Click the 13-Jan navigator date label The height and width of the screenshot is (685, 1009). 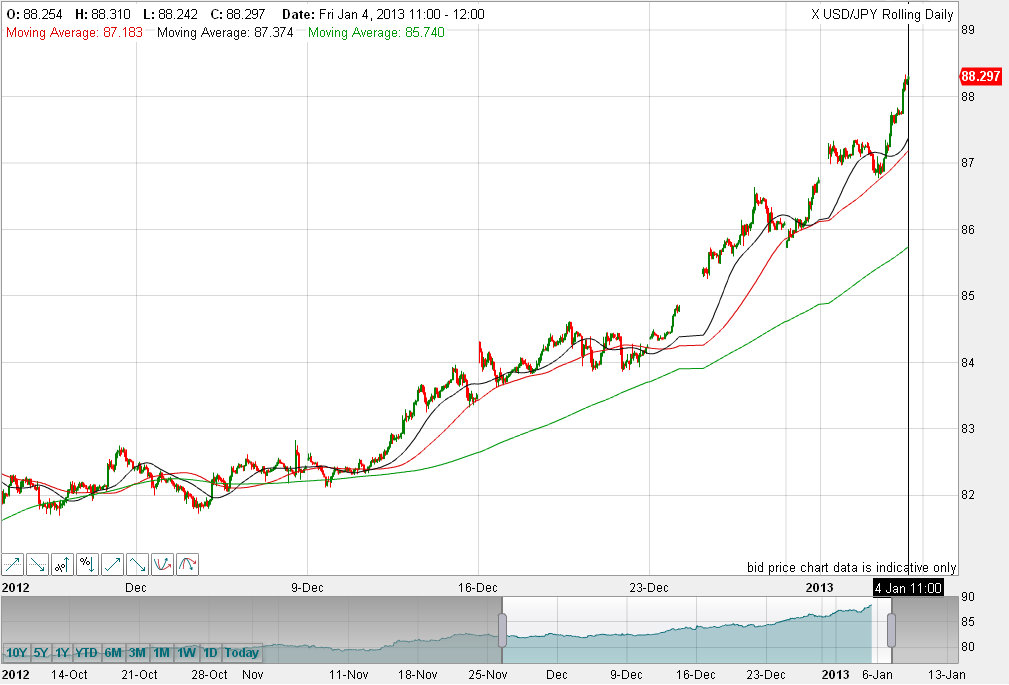[947, 675]
